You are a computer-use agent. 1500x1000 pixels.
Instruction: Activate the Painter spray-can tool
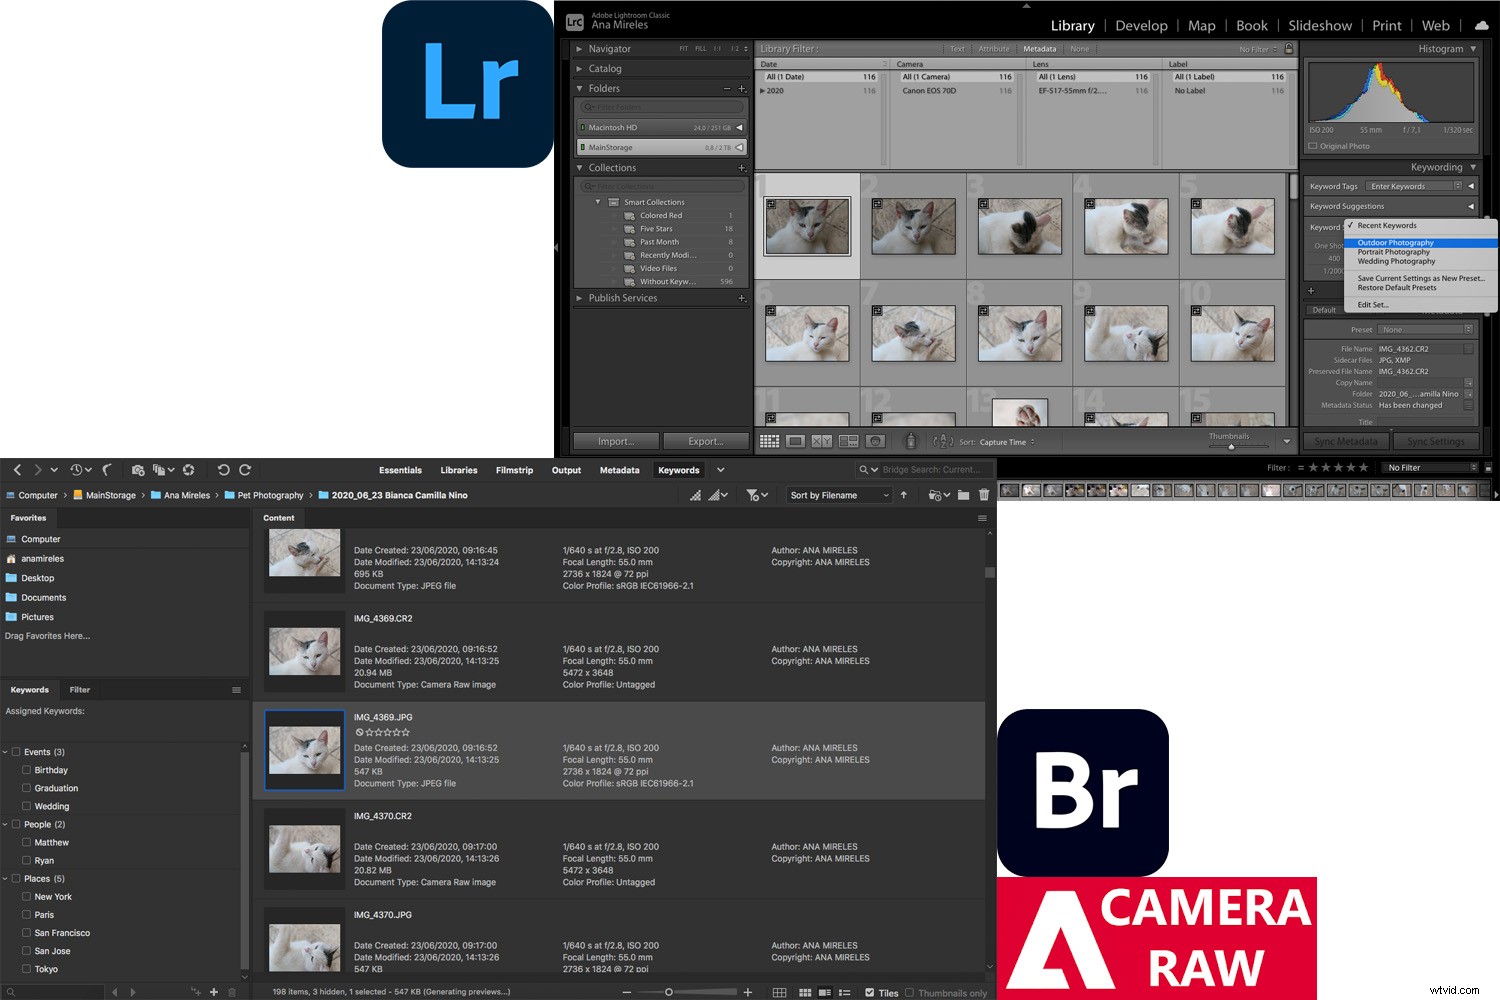pyautogui.click(x=911, y=441)
